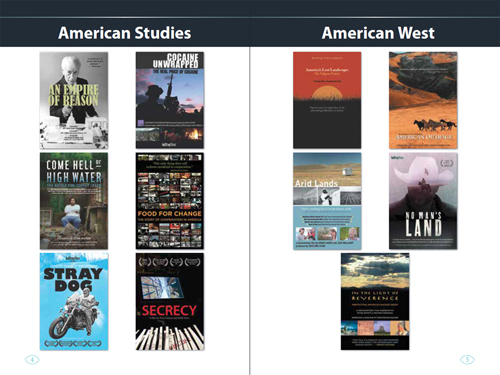Click the American Studies section heading
This screenshot has height=375, width=500.
(125, 33)
